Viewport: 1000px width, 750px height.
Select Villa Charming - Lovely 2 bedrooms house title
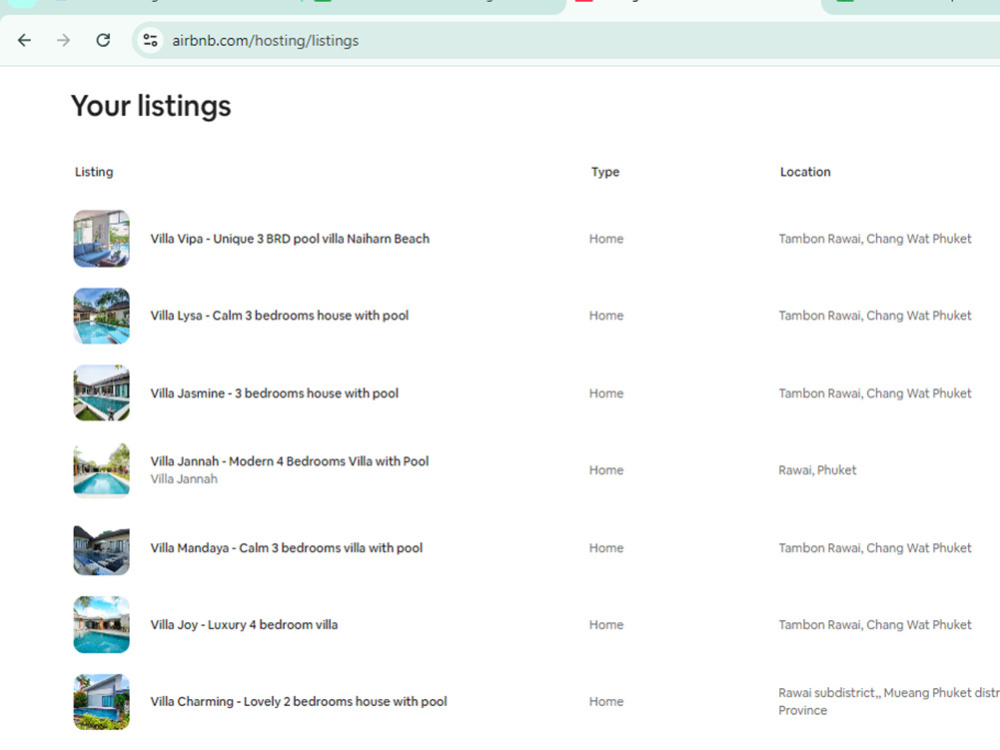click(298, 702)
